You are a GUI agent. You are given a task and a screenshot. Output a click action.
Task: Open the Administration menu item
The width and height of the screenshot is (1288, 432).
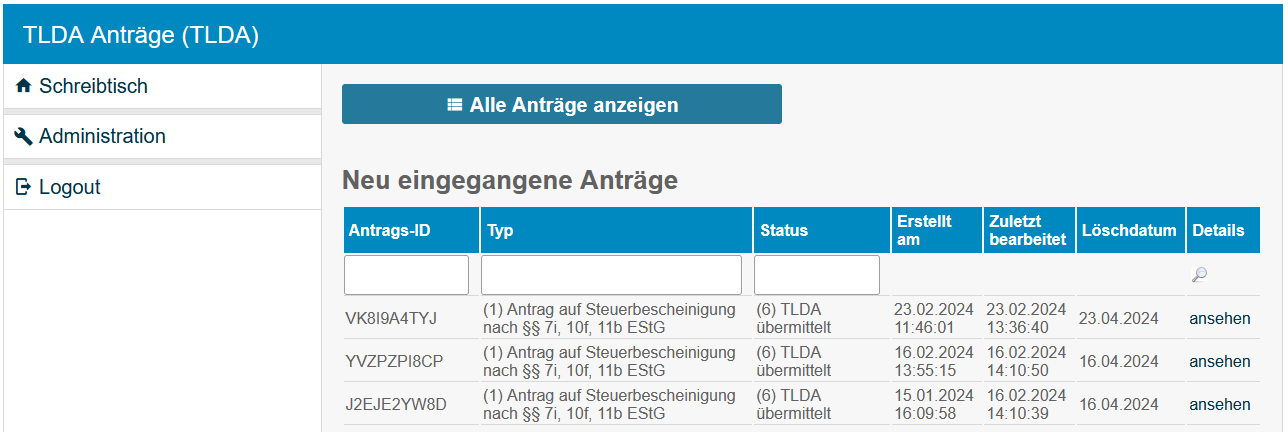point(102,137)
